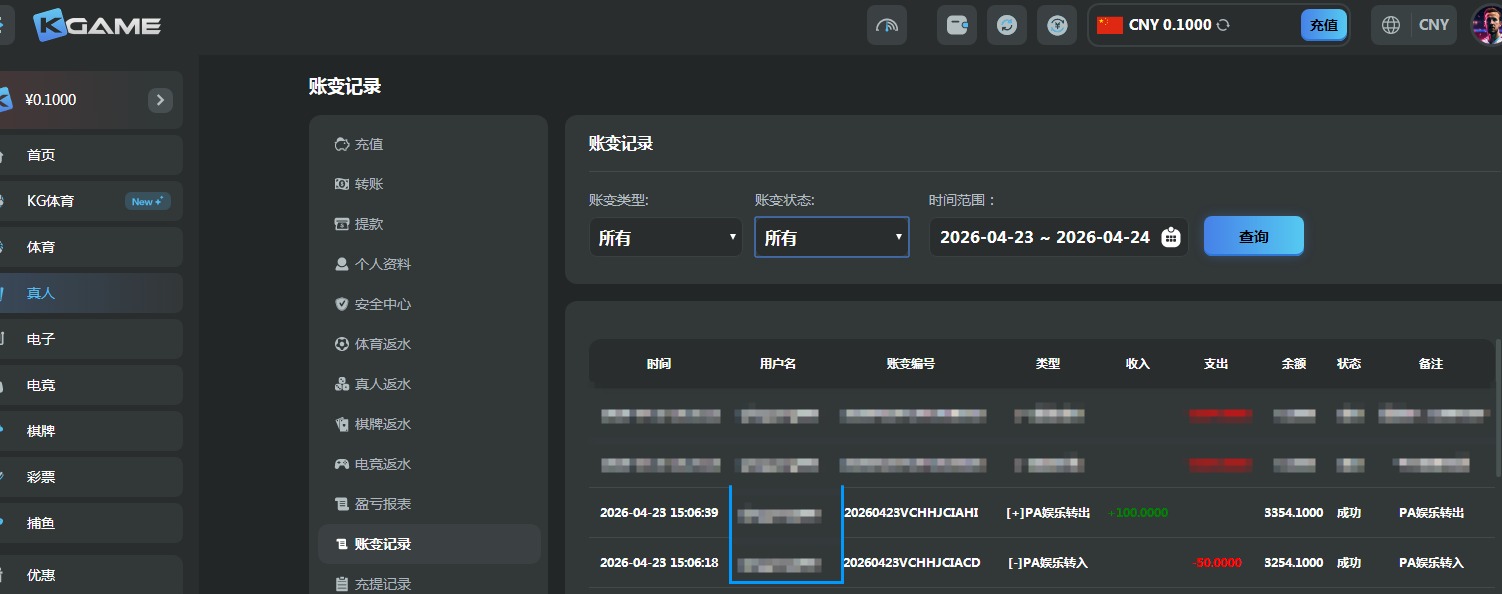1502x594 pixels.
Task: Open the 账变状态 dropdown
Action: pyautogui.click(x=832, y=238)
